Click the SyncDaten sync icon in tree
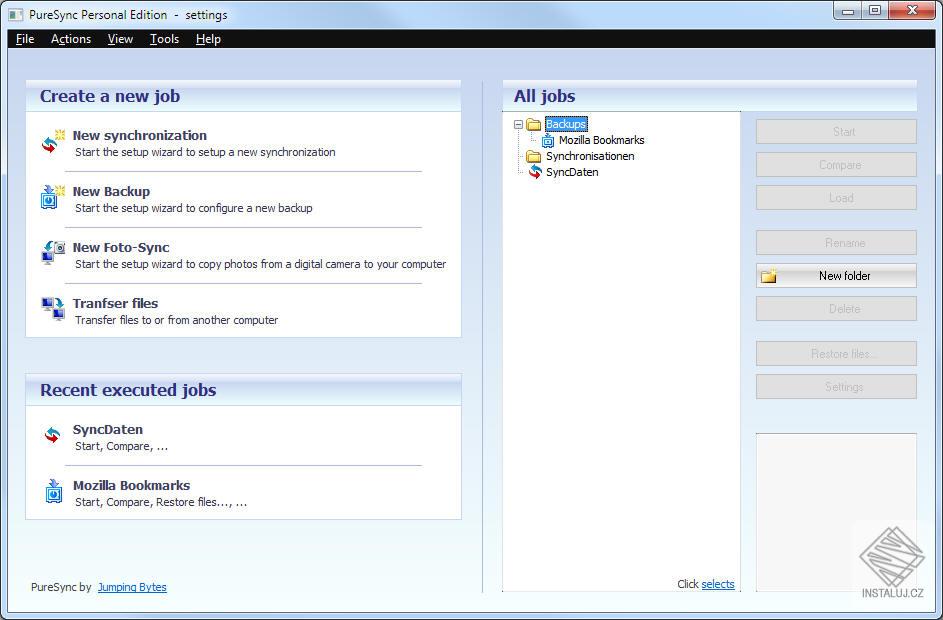The image size is (943, 620). tap(535, 172)
